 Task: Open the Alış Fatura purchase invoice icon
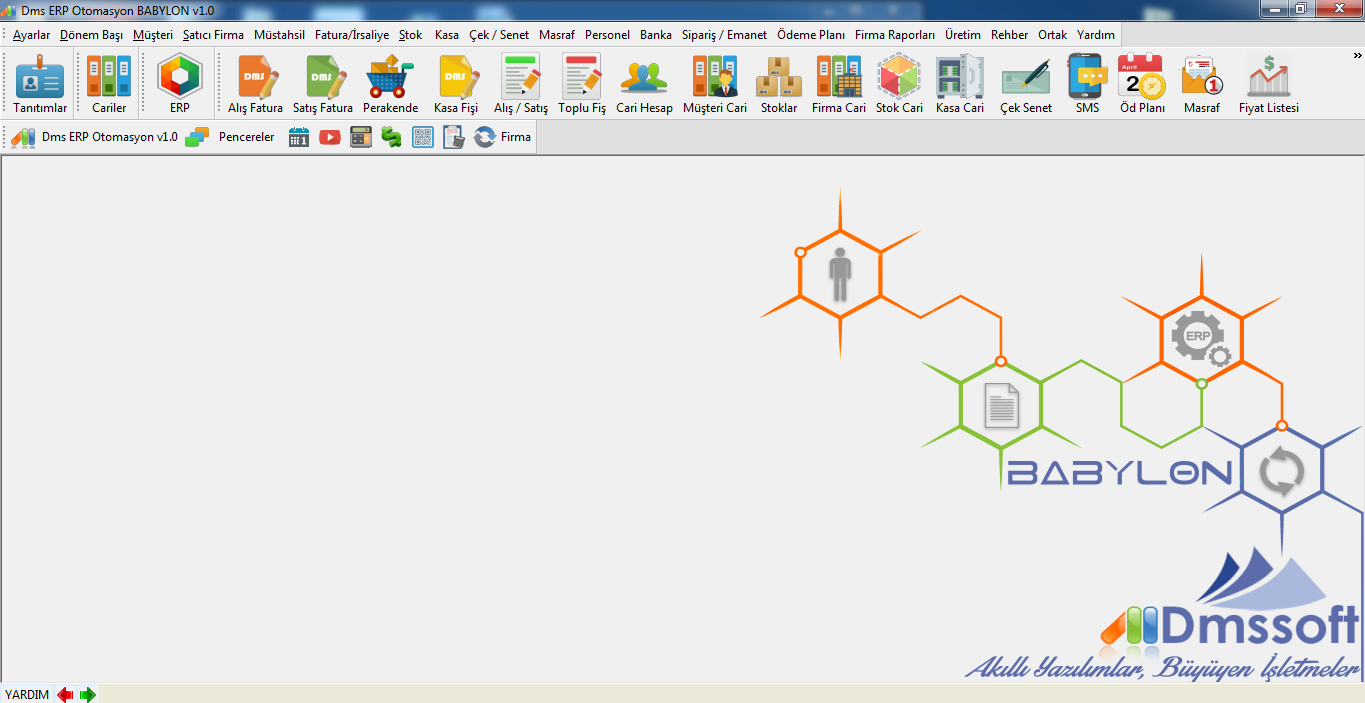click(x=256, y=84)
